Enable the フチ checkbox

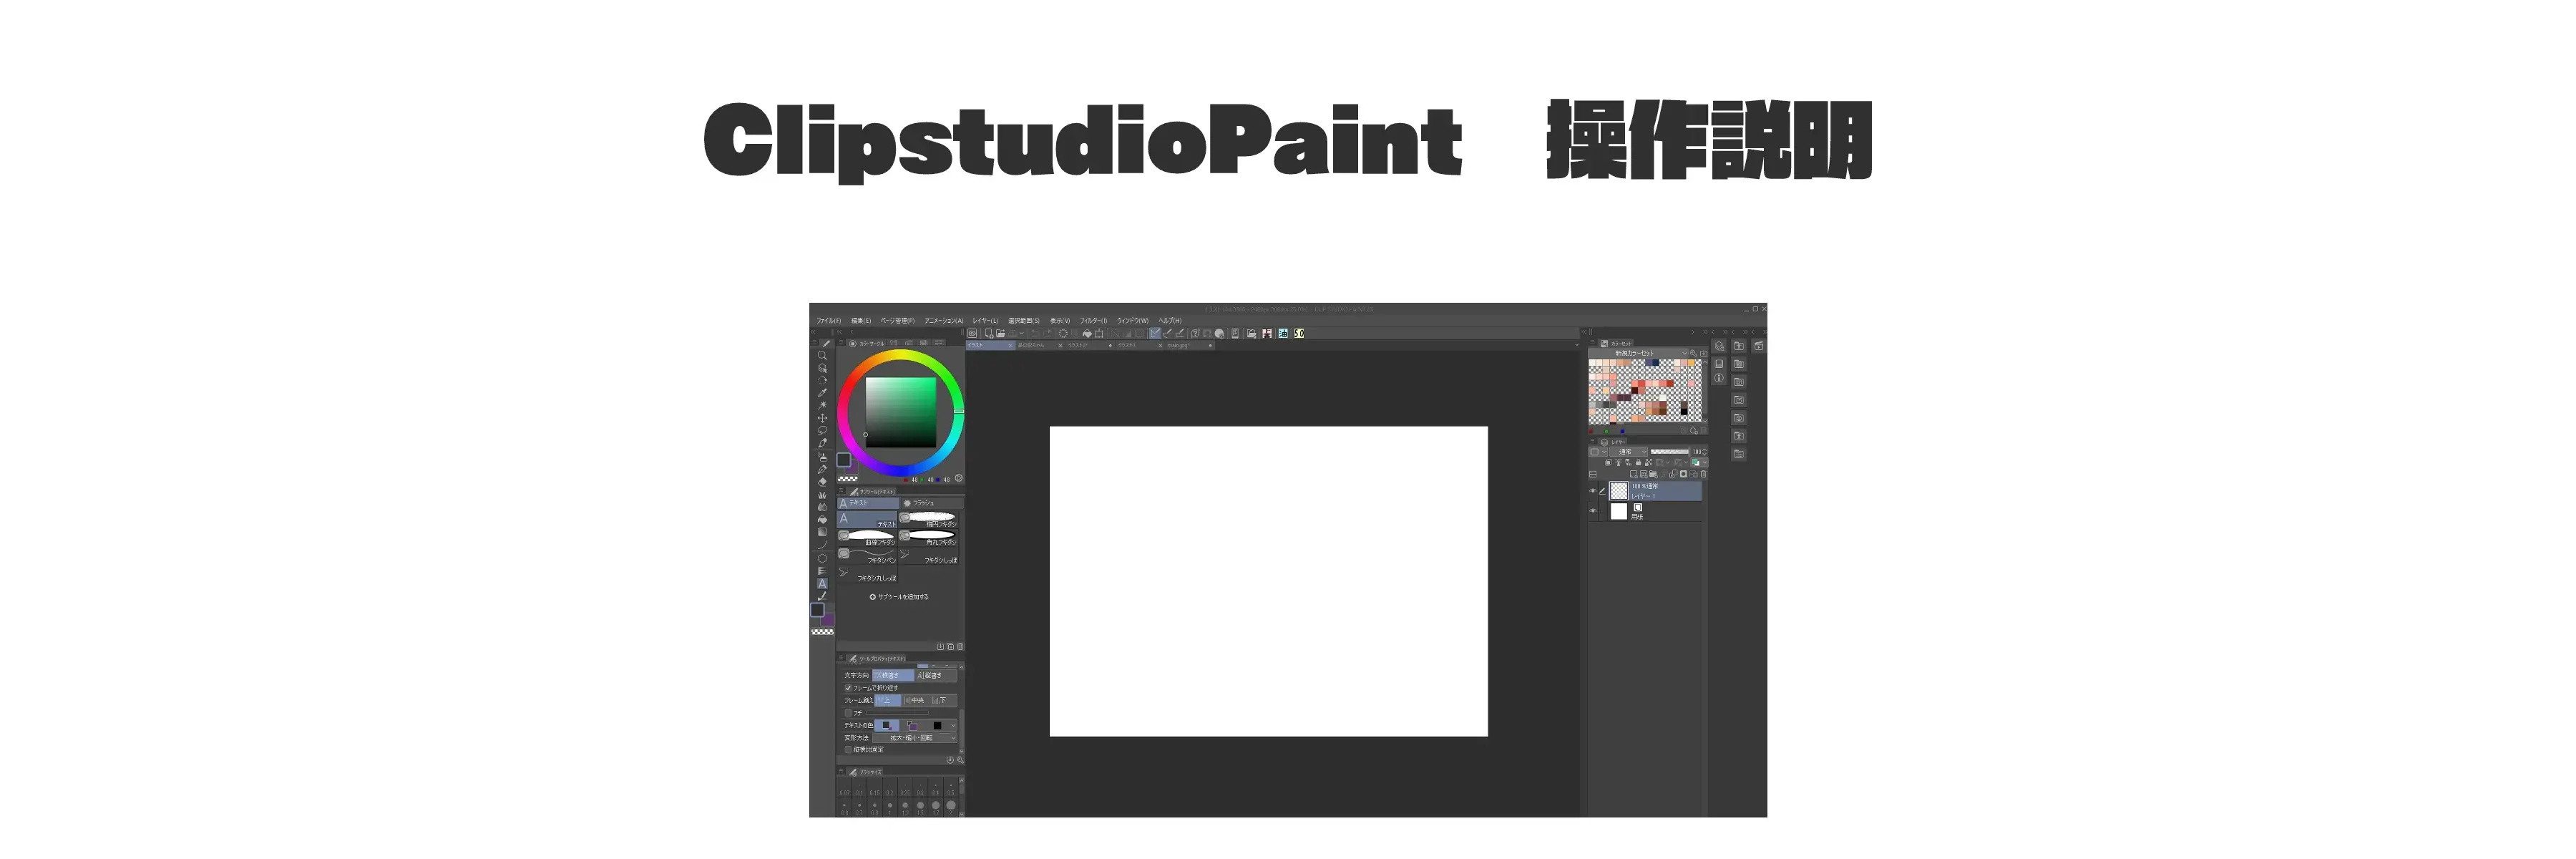848,713
